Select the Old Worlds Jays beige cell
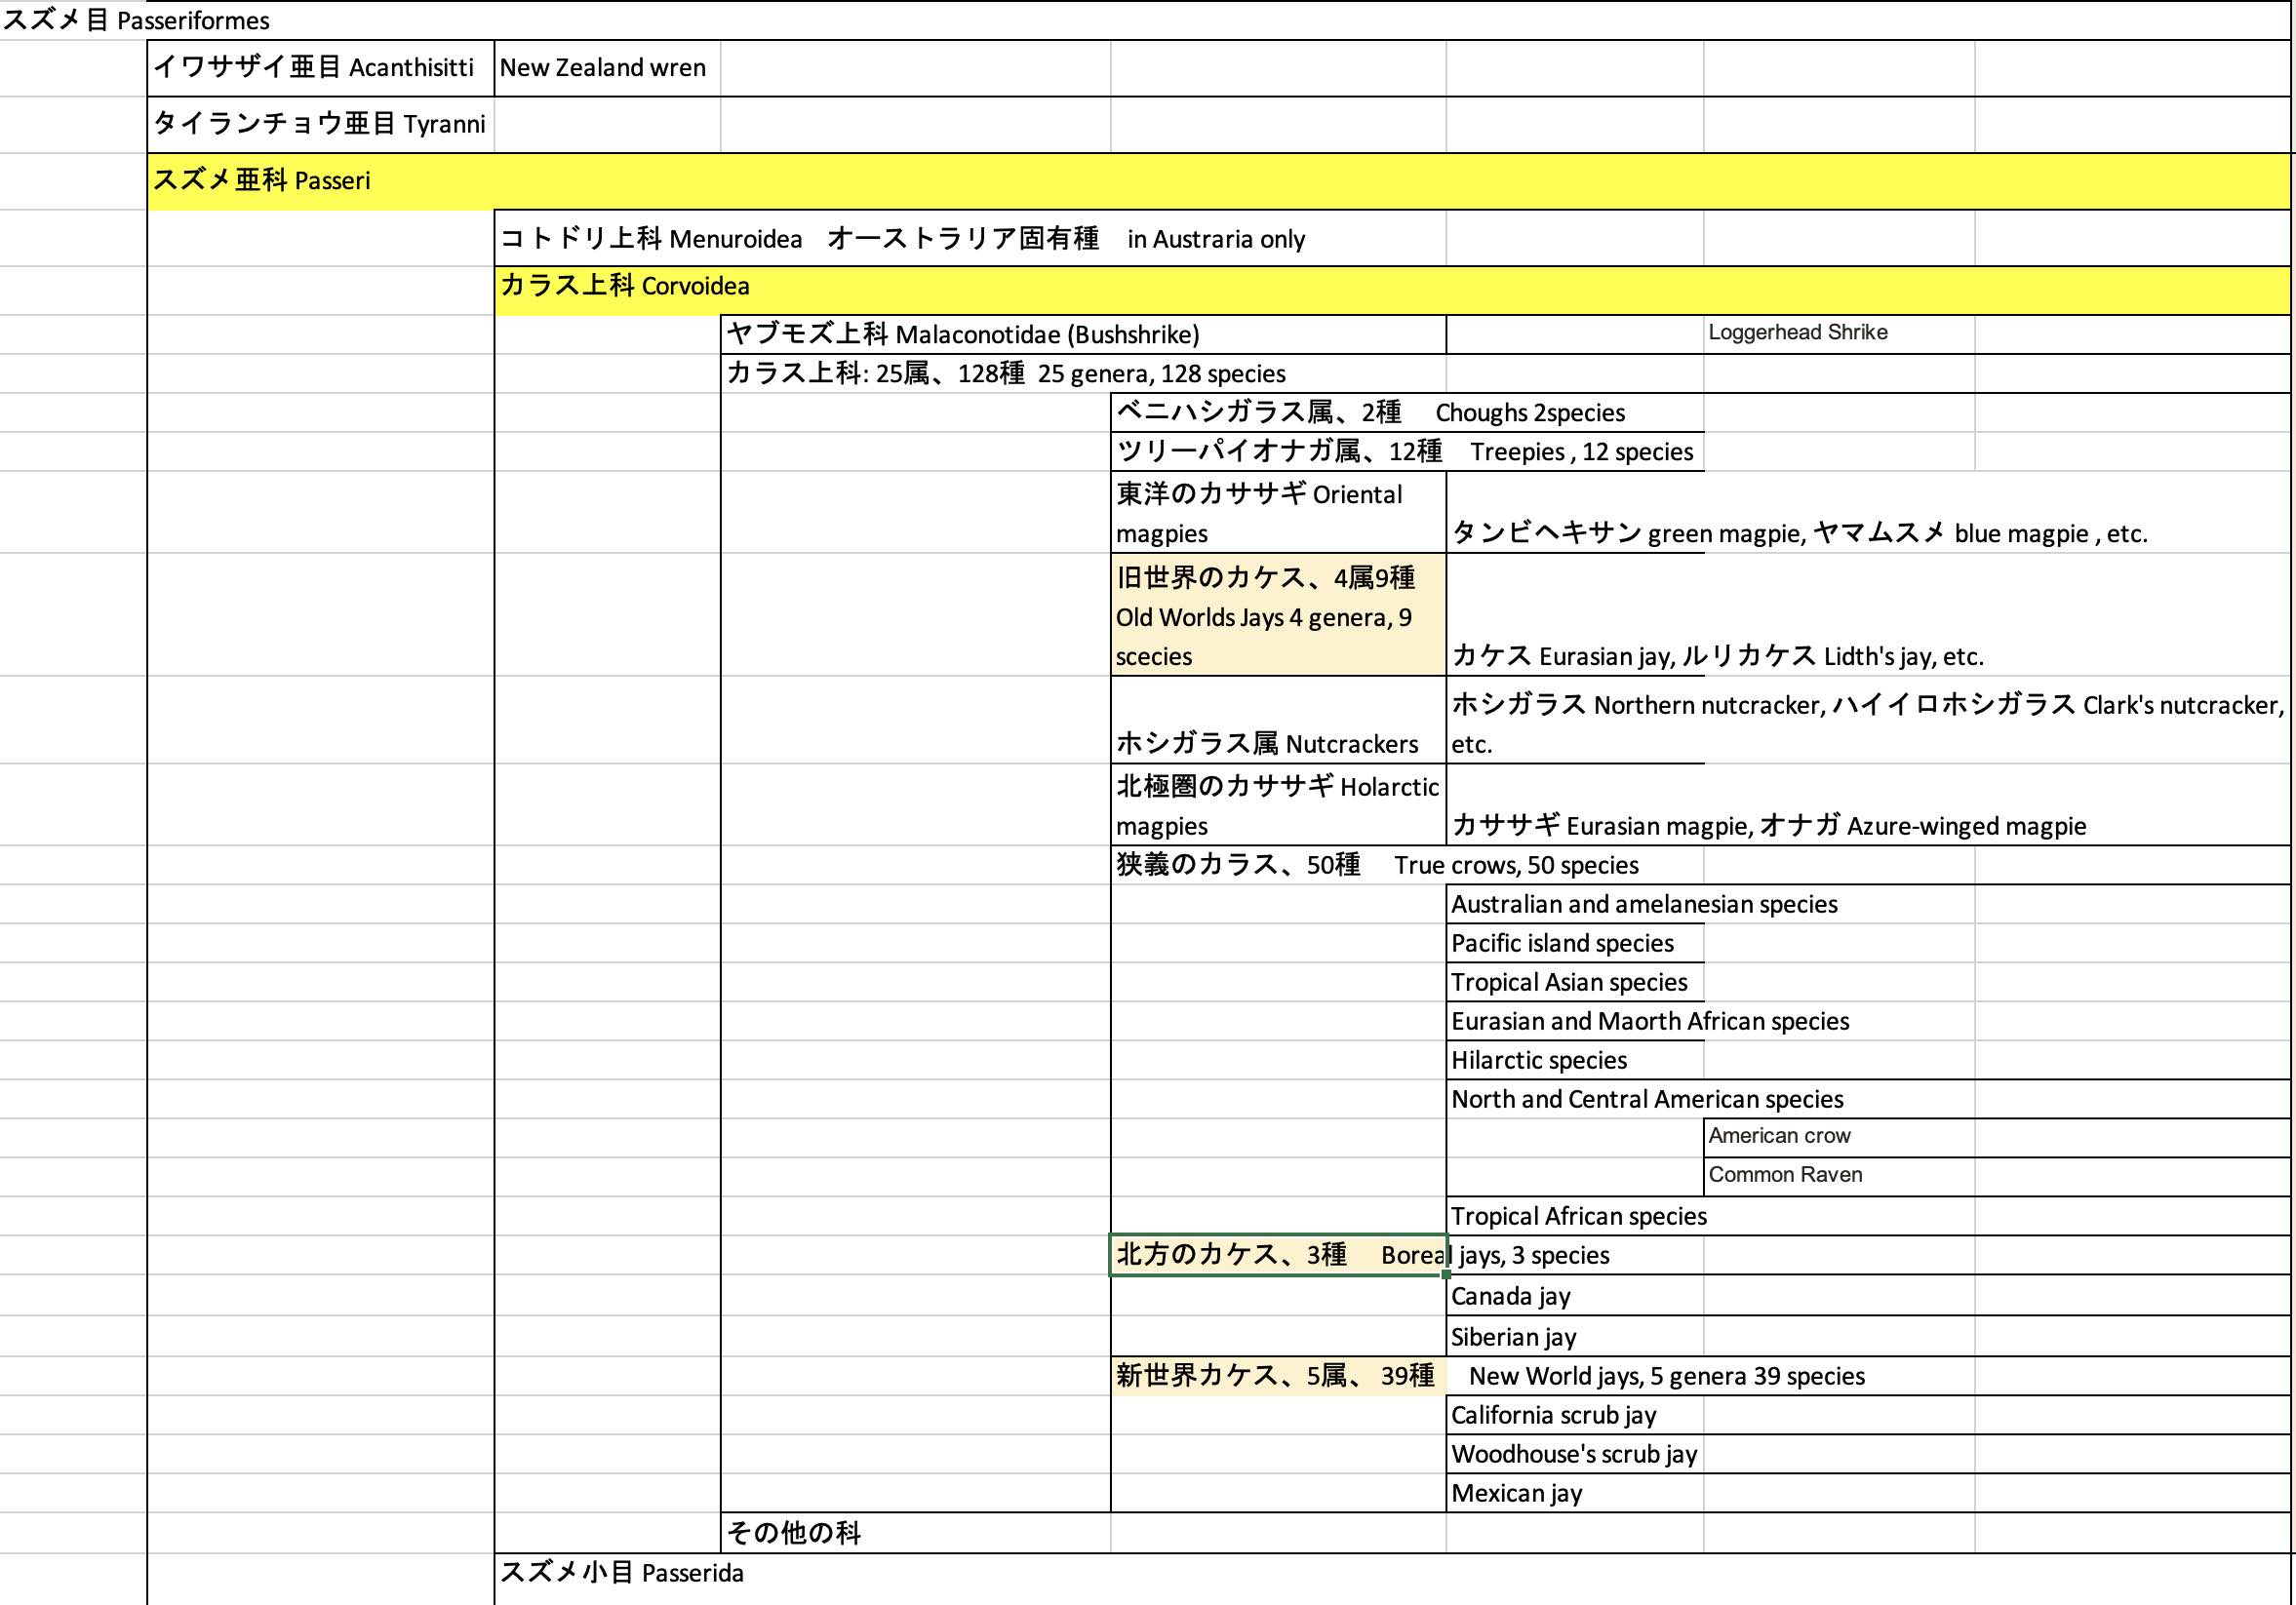This screenshot has width=2296, height=1605. click(1277, 617)
